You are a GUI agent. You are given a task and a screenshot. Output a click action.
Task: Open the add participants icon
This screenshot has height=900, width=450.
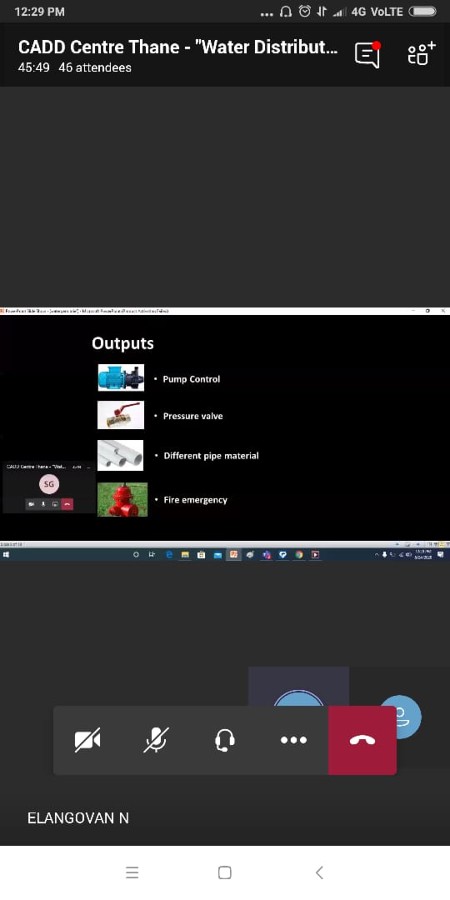point(421,54)
